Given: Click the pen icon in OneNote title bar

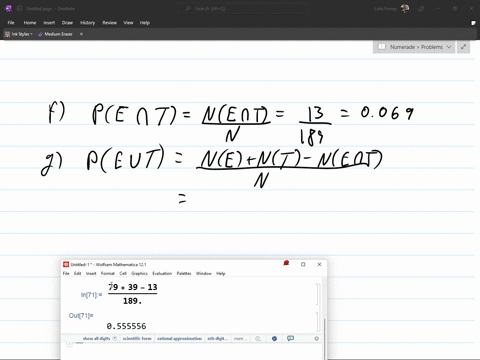Looking at the screenshot, I should 421,9.
